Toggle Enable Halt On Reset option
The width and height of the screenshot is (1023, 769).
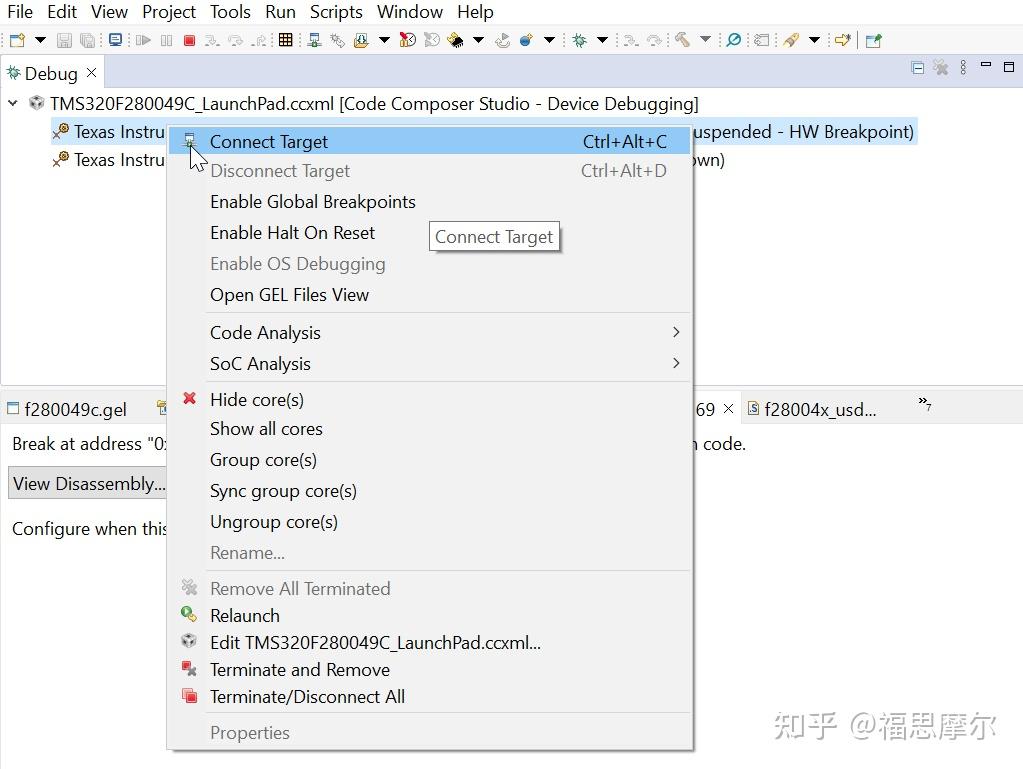click(x=292, y=232)
